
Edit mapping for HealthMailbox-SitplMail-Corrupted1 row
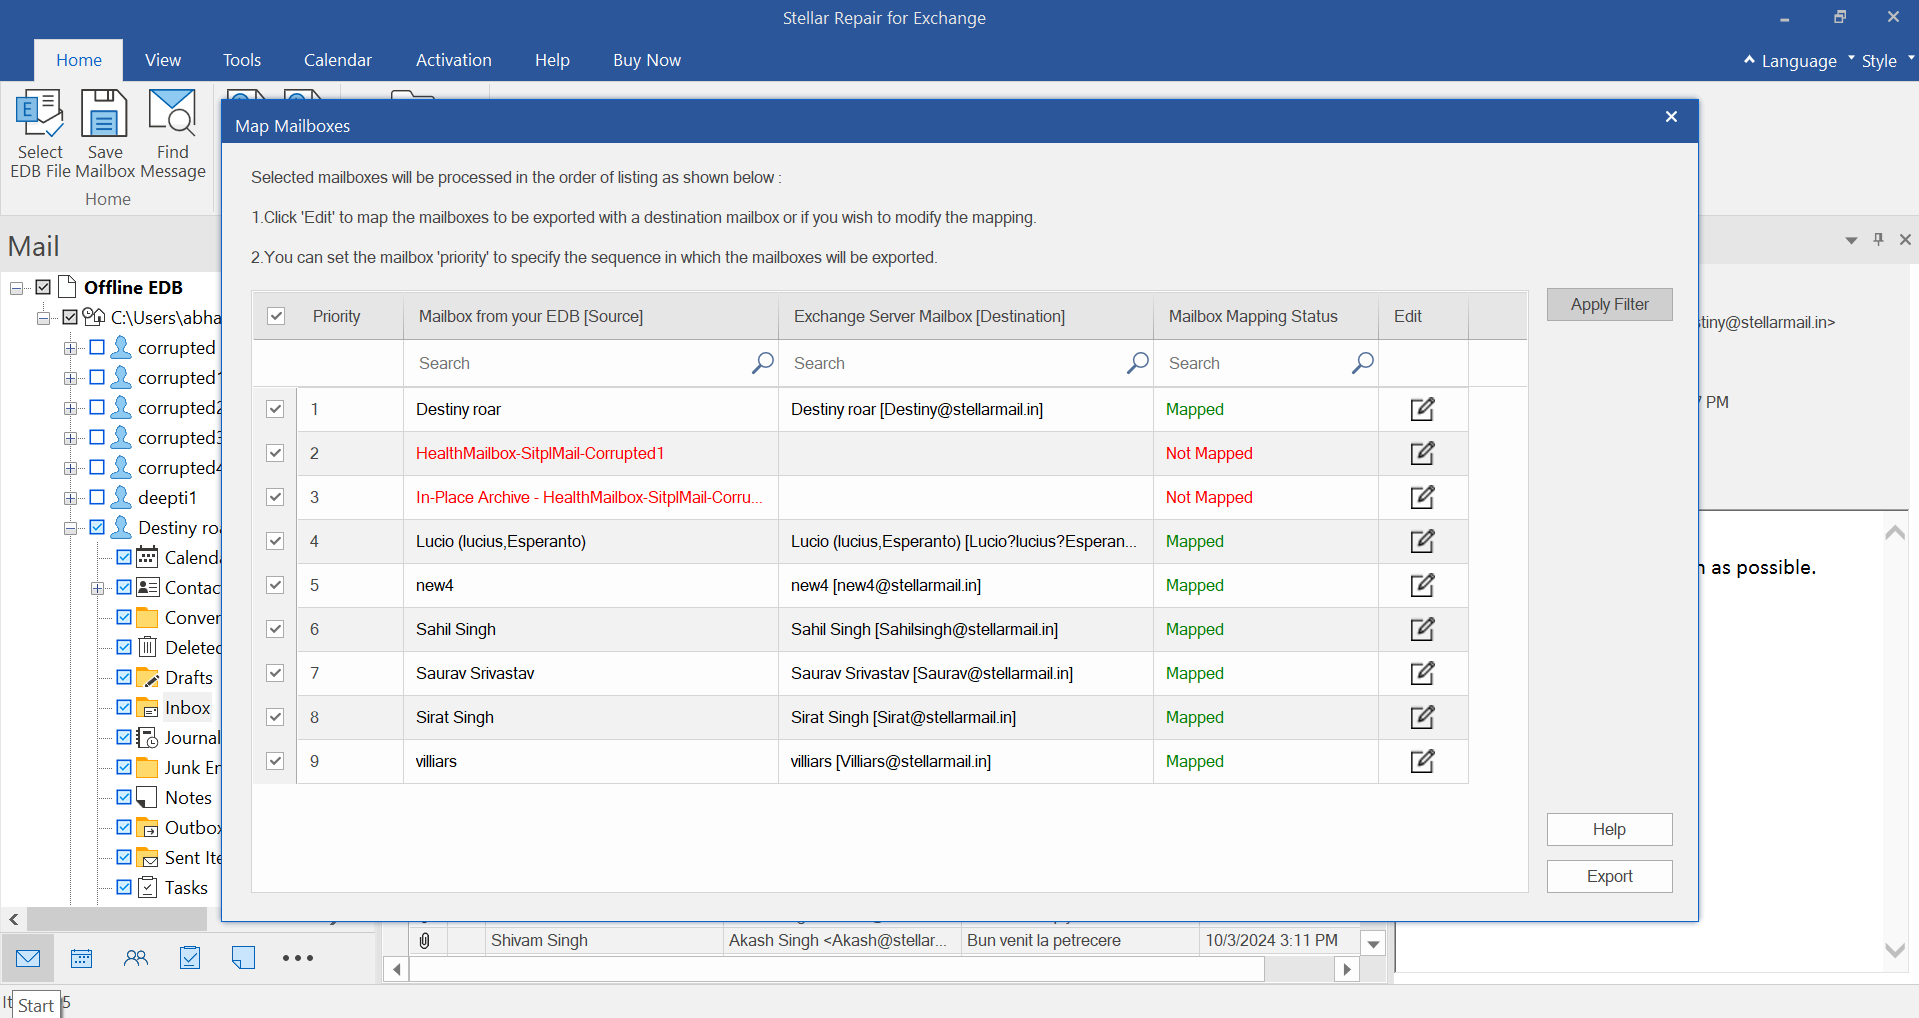1422,453
